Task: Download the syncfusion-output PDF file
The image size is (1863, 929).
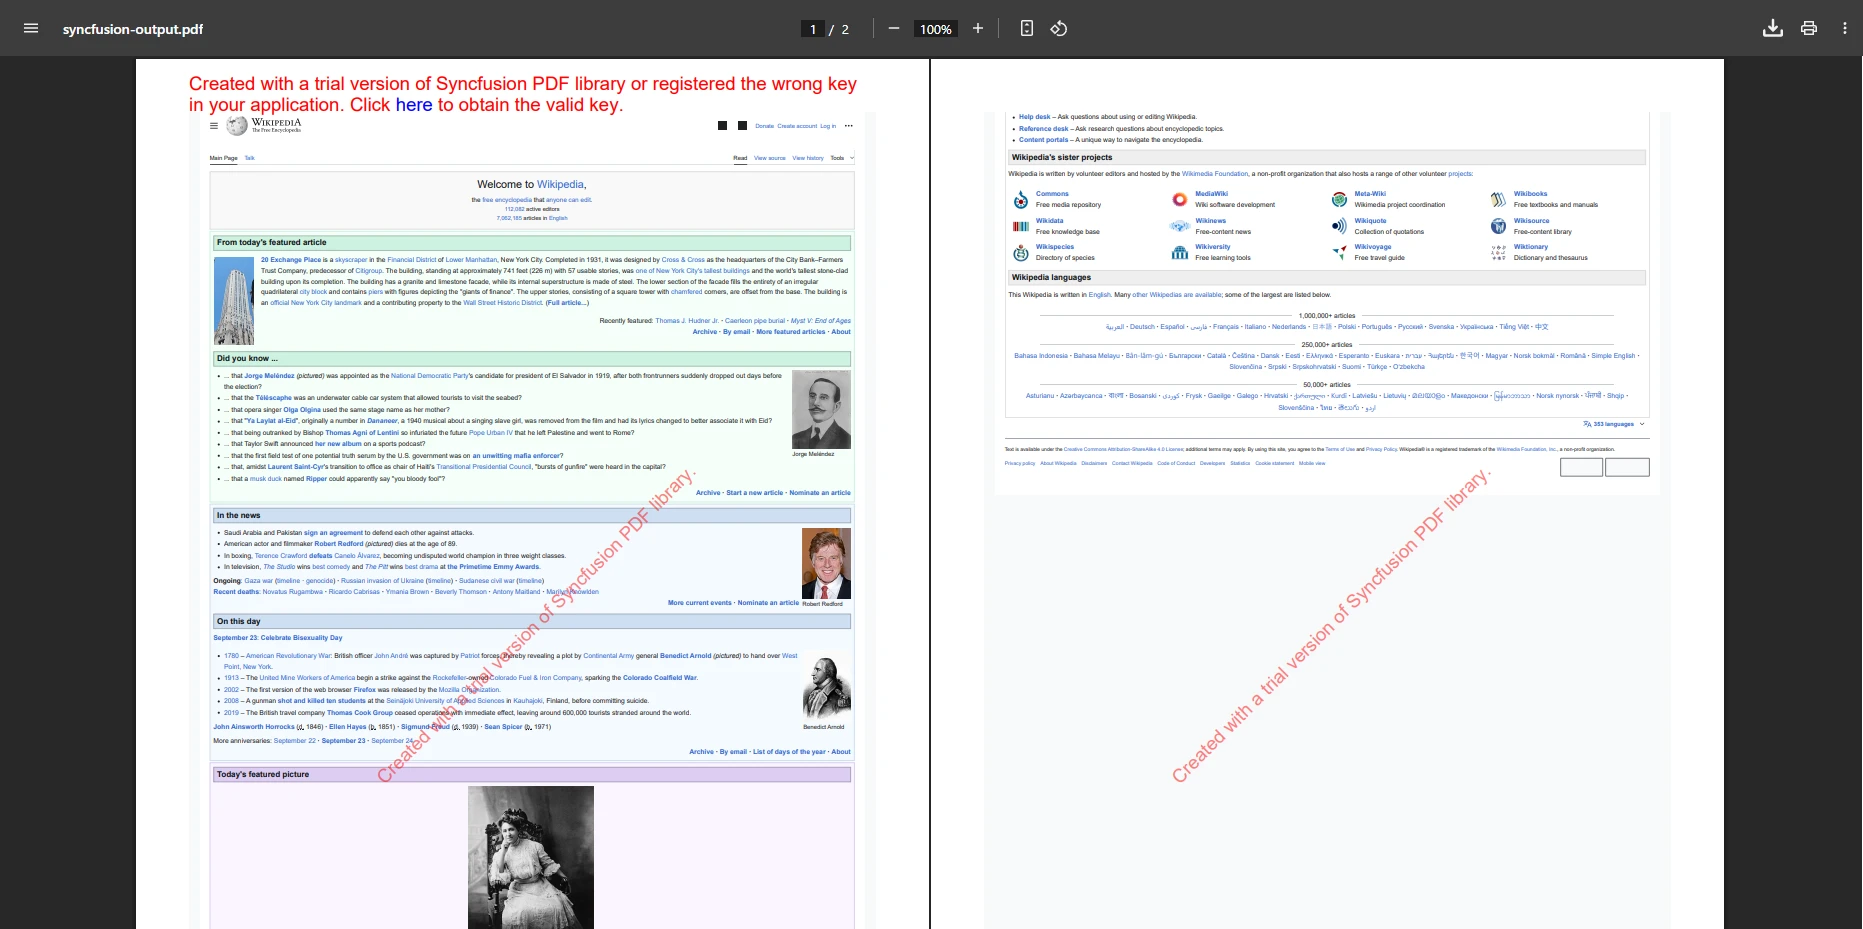Action: point(1772,28)
